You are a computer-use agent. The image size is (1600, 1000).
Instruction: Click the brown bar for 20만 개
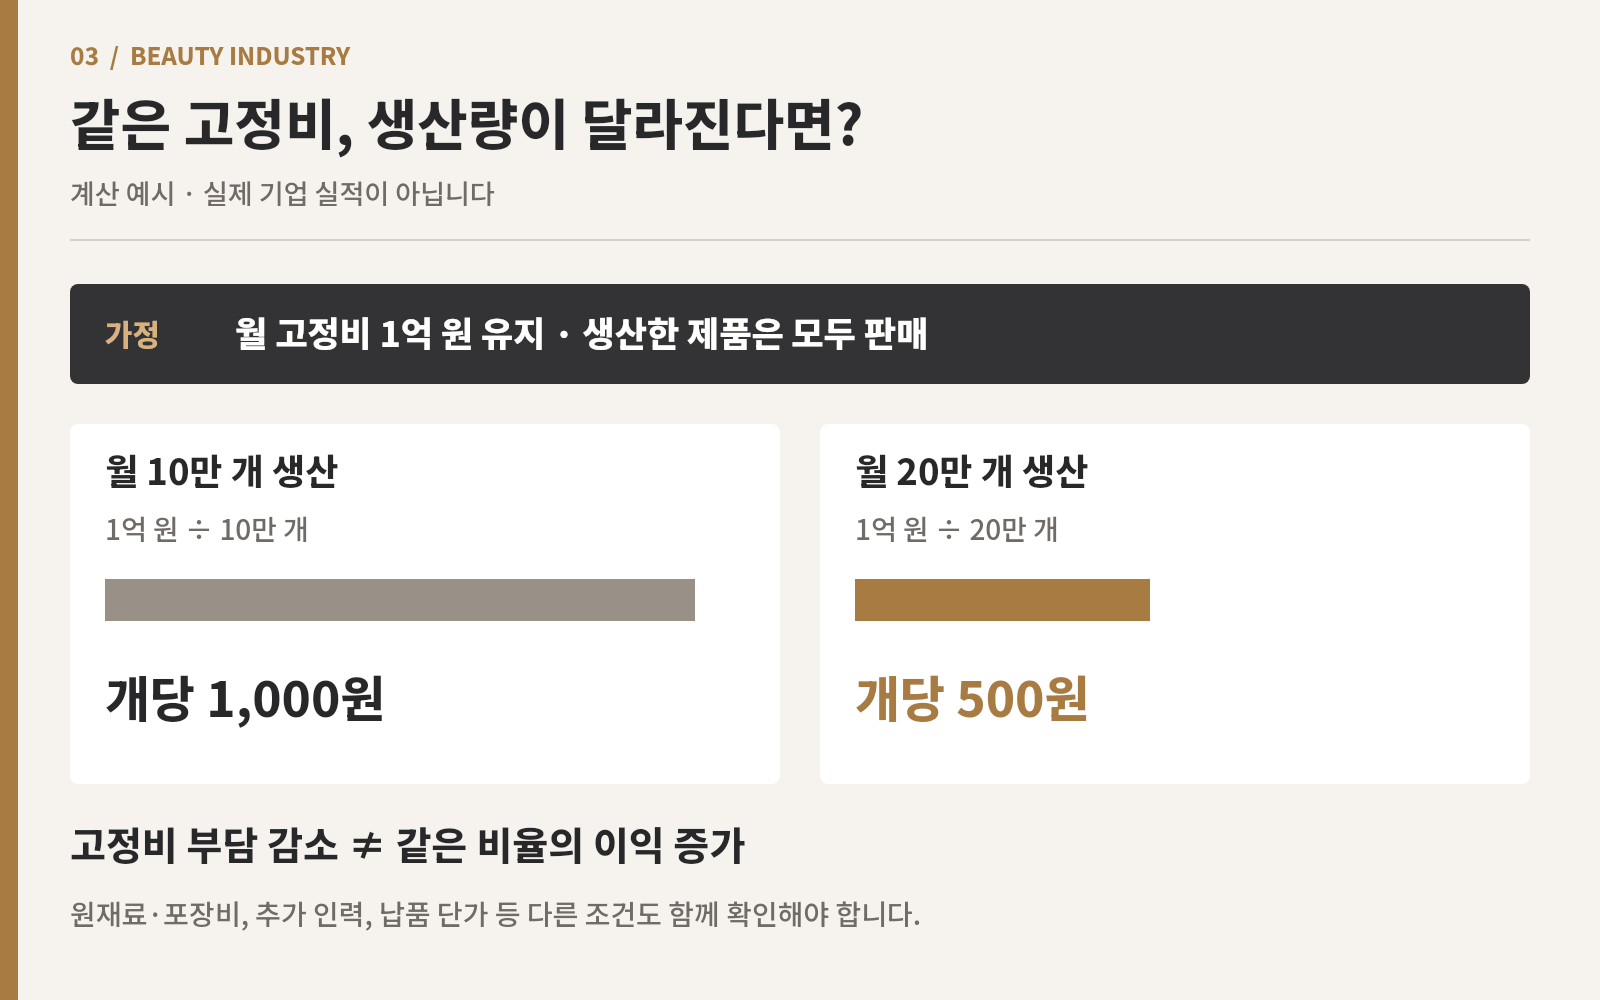1002,600
